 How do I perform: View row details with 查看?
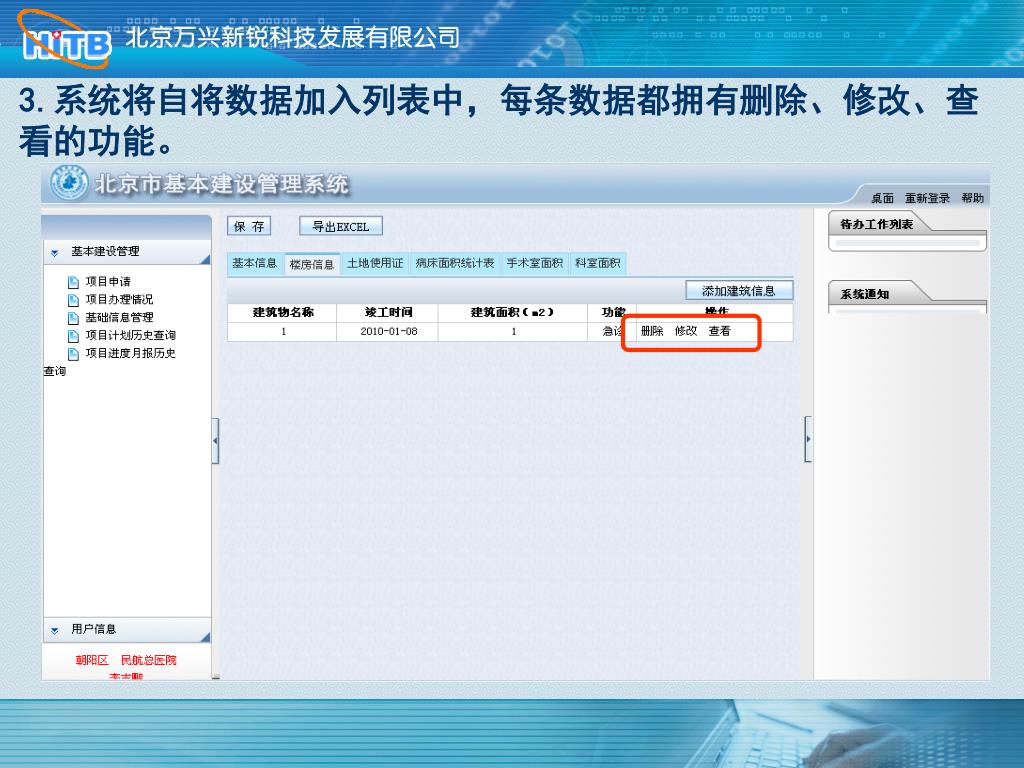[x=720, y=331]
